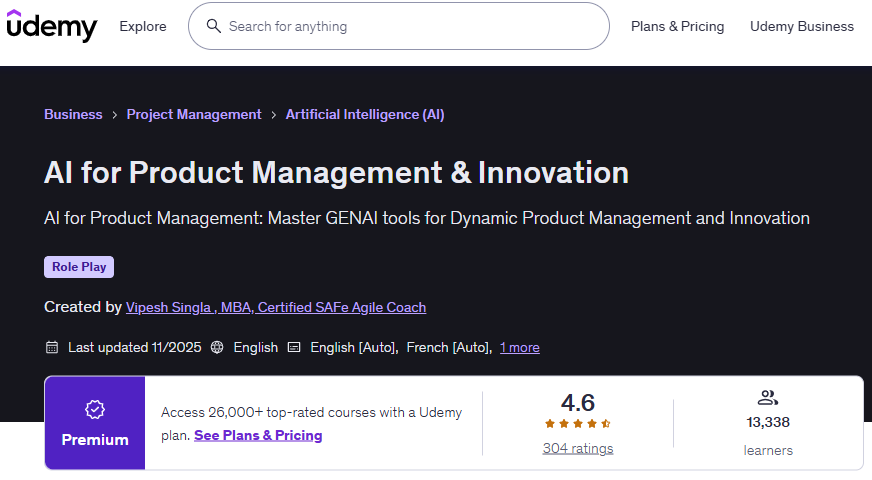
Task: Click the star rating icons
Action: click(x=578, y=424)
